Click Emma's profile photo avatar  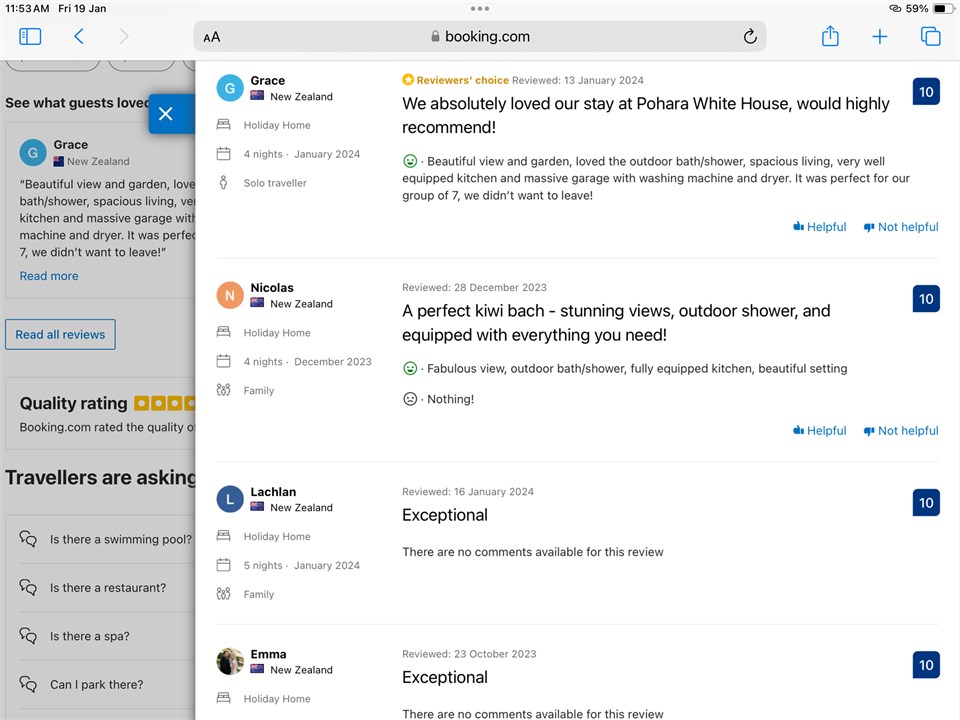[230, 661]
